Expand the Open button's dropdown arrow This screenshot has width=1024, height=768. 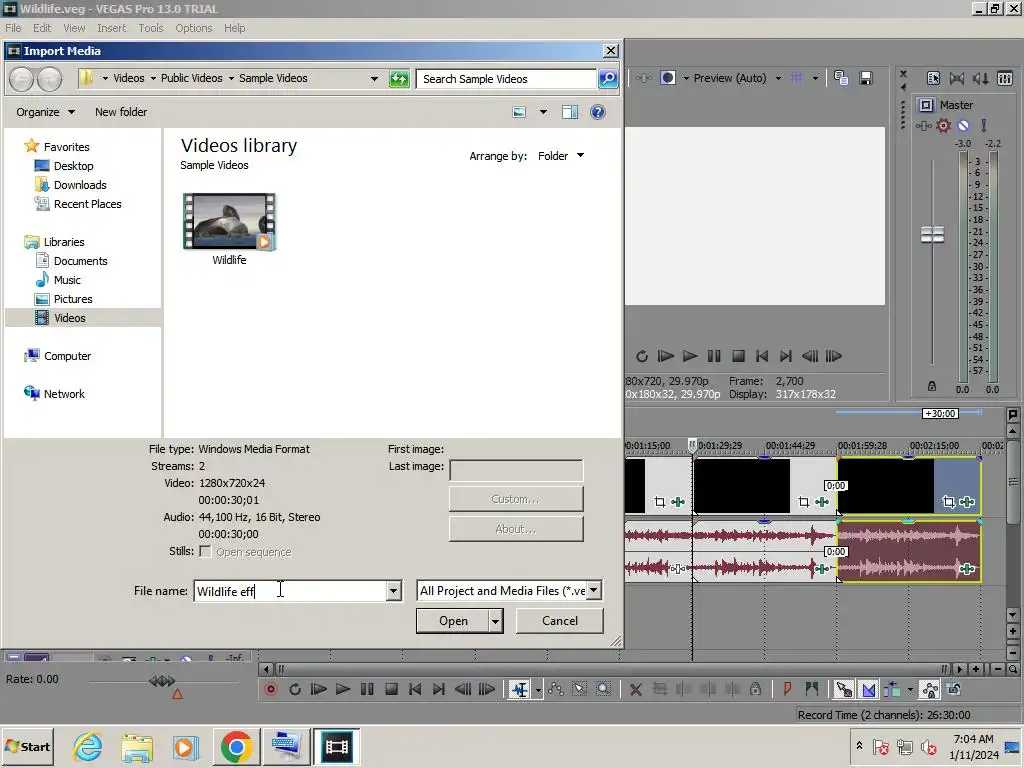click(496, 621)
